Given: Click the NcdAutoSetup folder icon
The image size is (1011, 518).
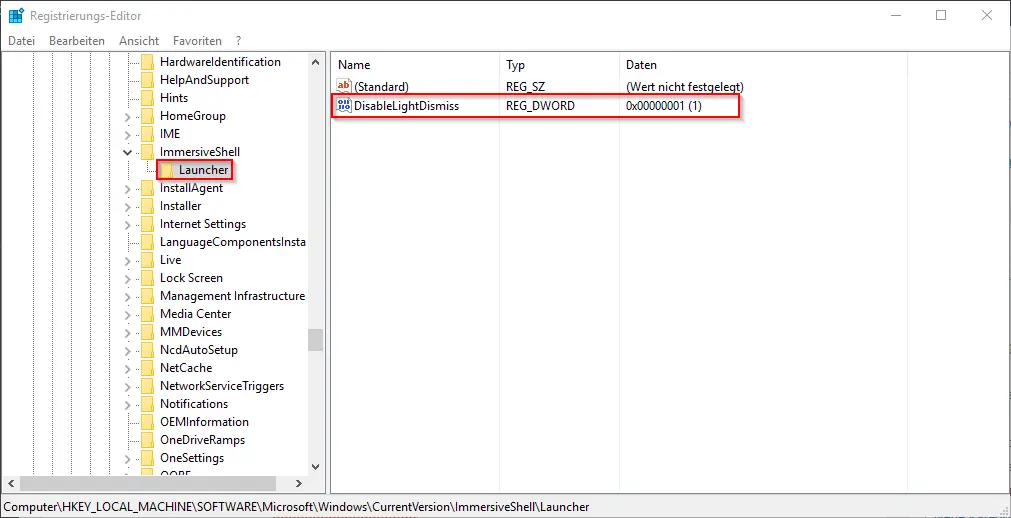Looking at the screenshot, I should pyautogui.click(x=148, y=350).
